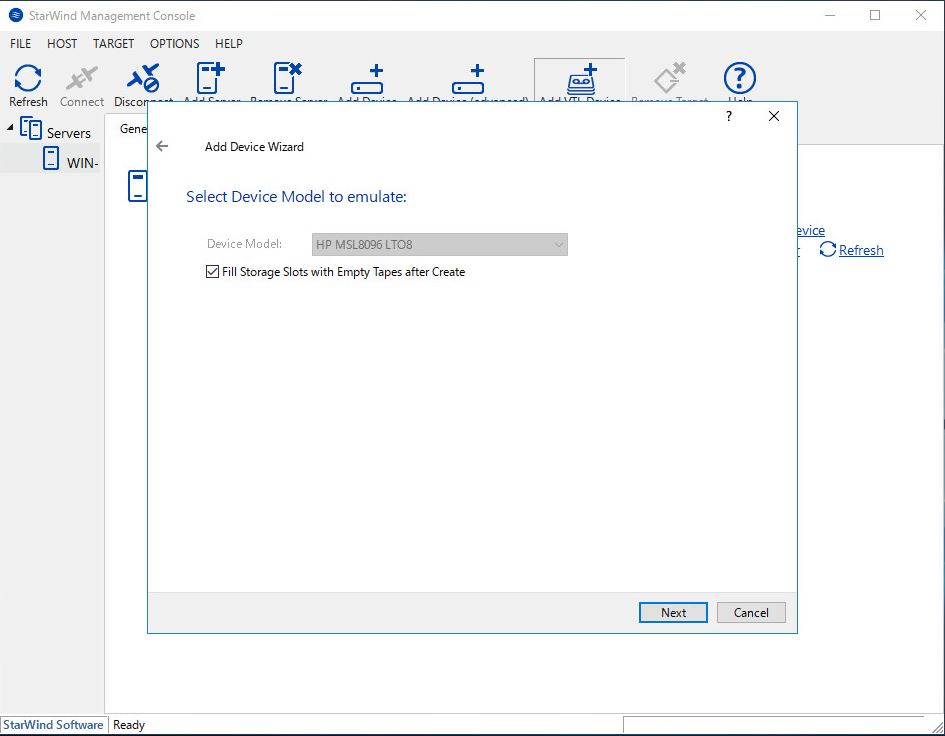
Task: Open the FILE menu
Action: 20,43
